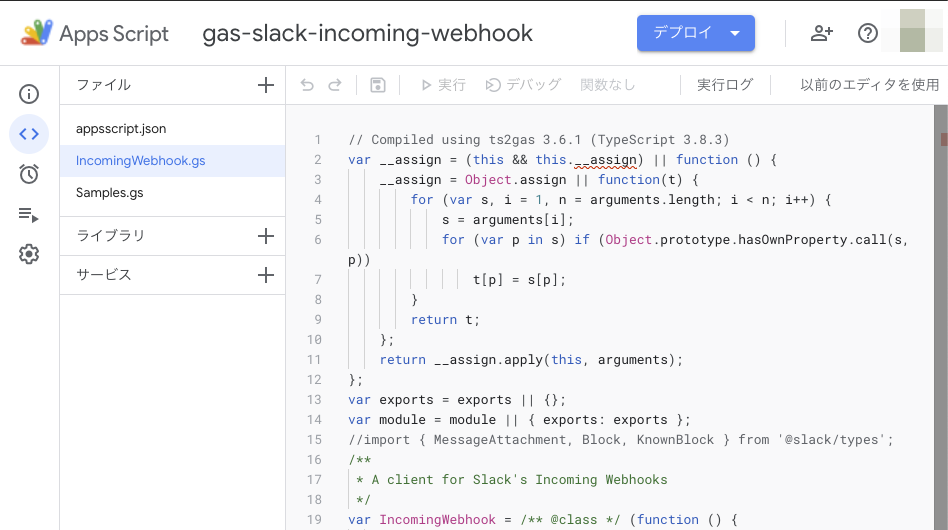Click line number 1 in gutter

pos(317,140)
